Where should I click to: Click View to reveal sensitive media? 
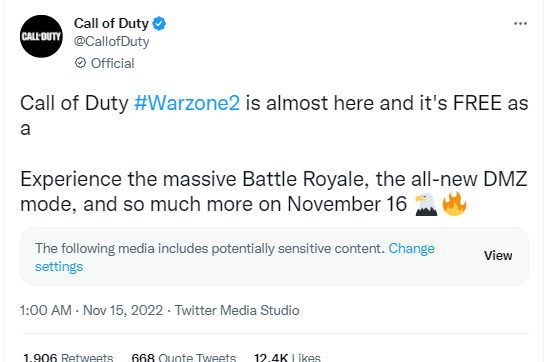click(498, 256)
